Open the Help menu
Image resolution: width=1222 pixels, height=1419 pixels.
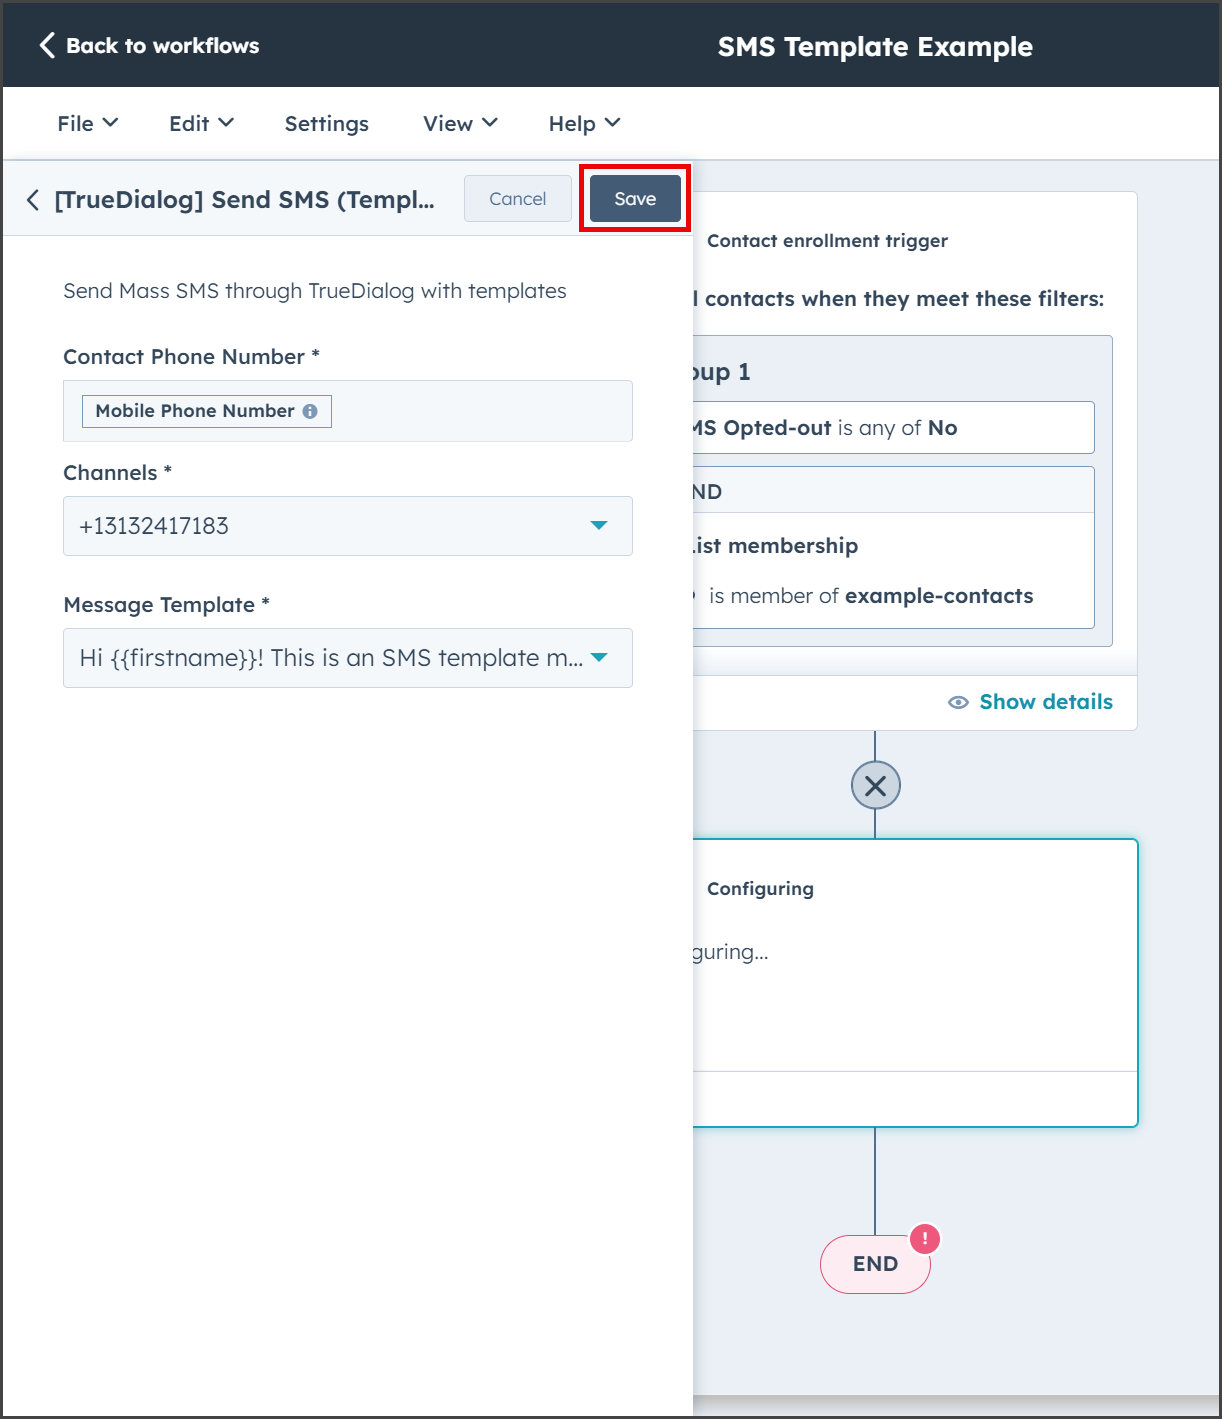pos(584,123)
